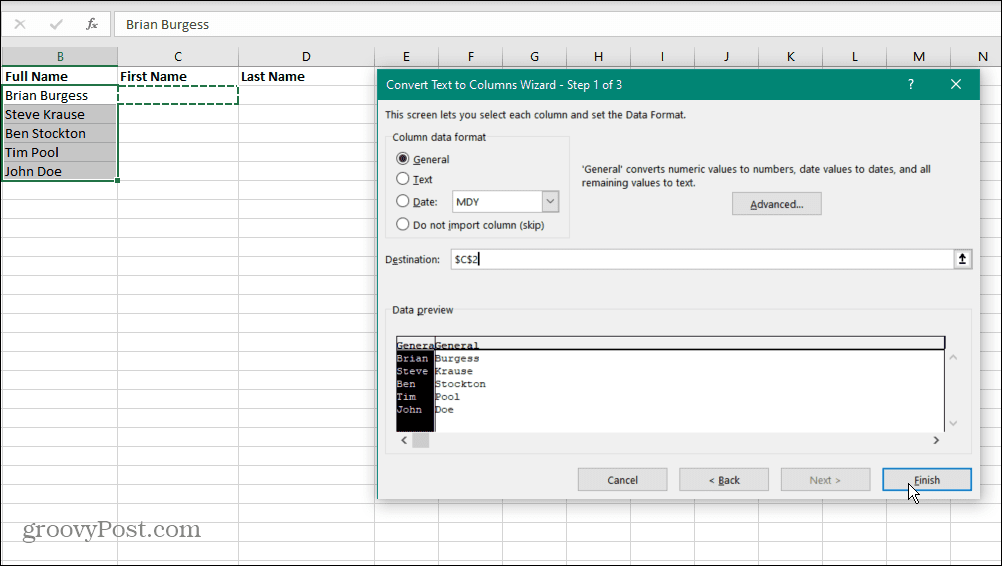Viewport: 1002px width, 566px height.
Task: Click the wizard help question mark icon
Action: (x=910, y=85)
